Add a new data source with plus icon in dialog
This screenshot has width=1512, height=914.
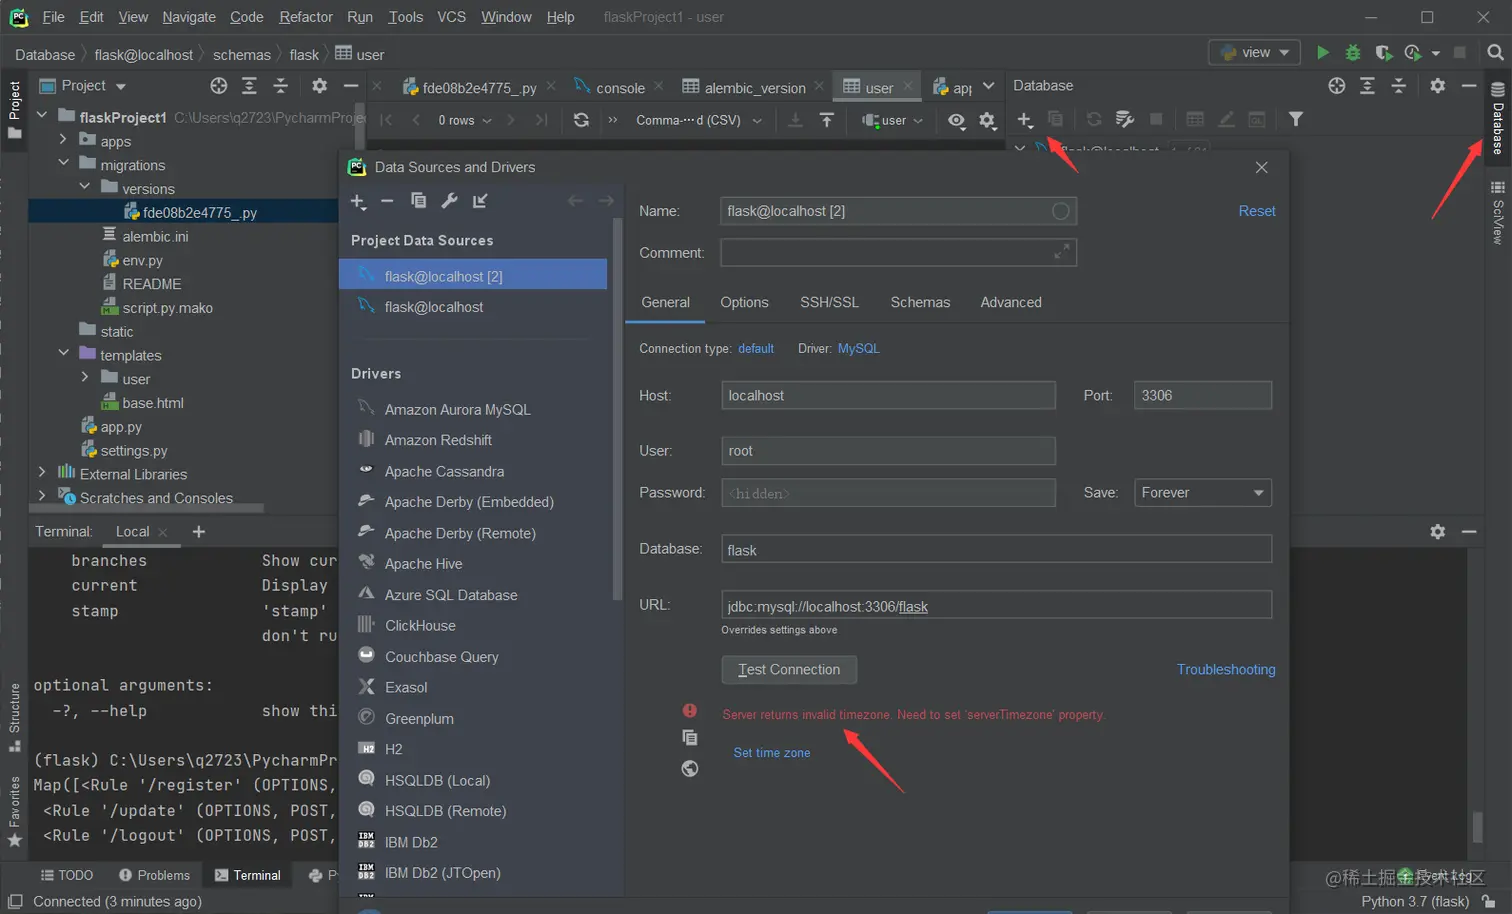(x=358, y=201)
